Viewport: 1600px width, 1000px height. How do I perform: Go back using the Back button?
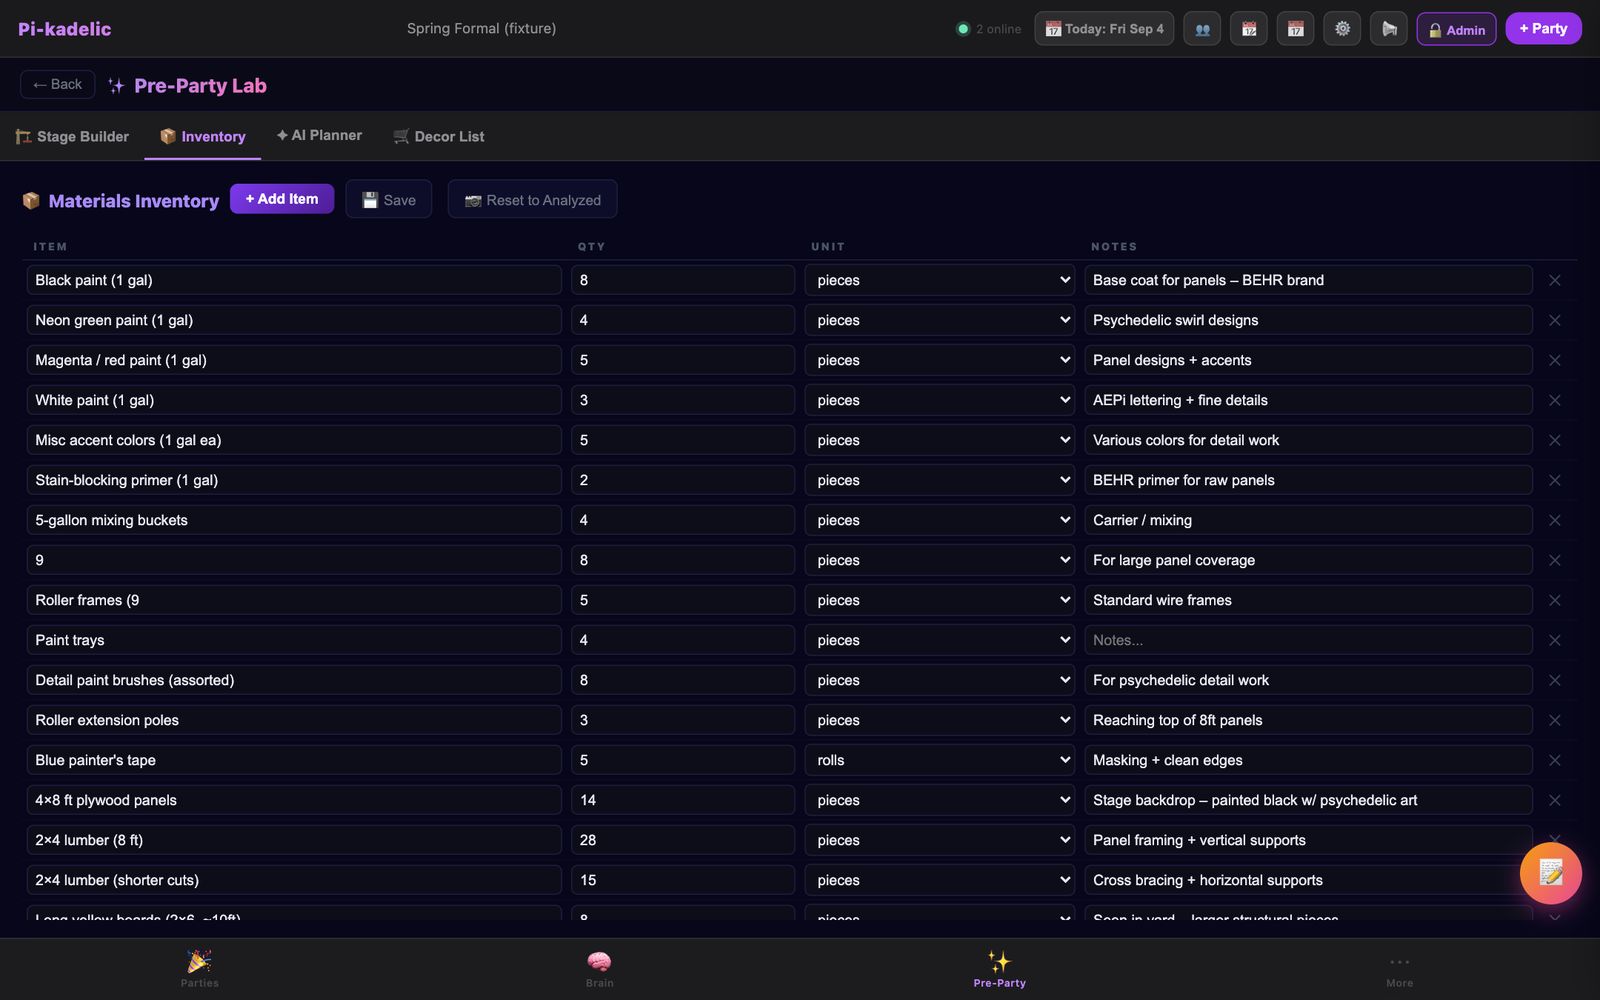[x=58, y=84]
